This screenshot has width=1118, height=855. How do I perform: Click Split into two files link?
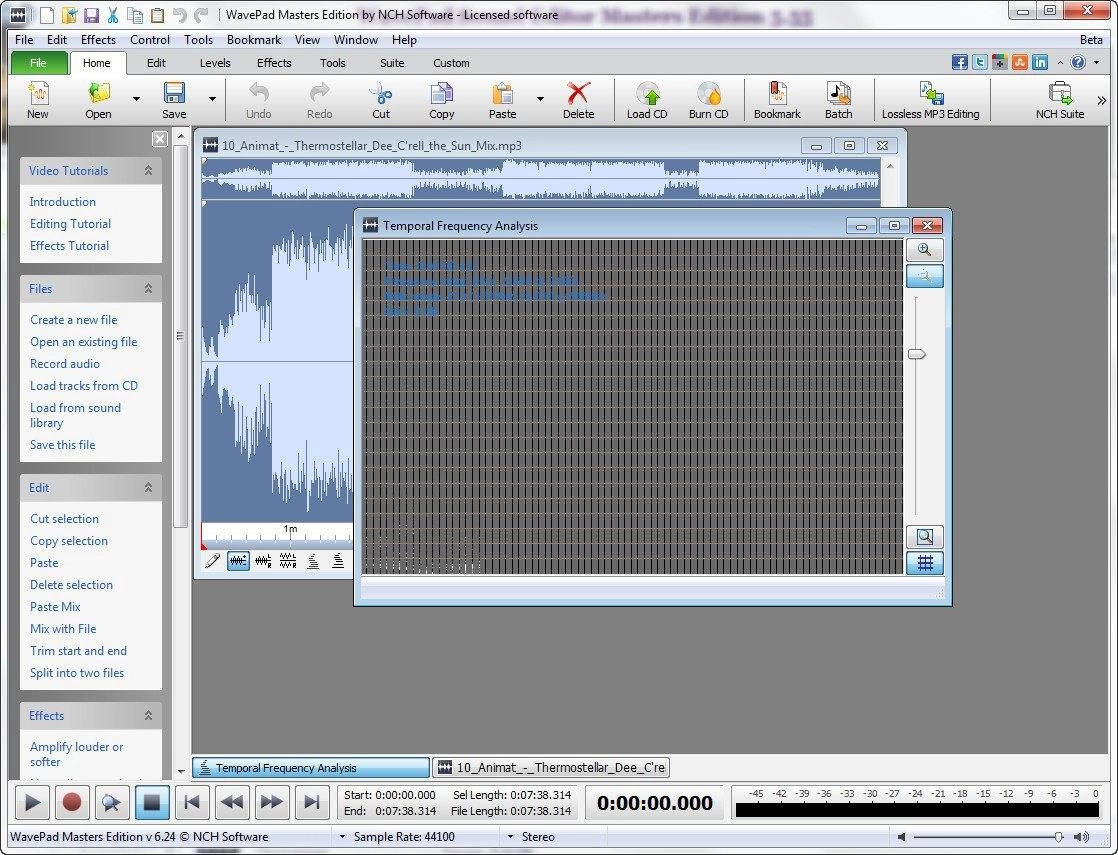77,672
